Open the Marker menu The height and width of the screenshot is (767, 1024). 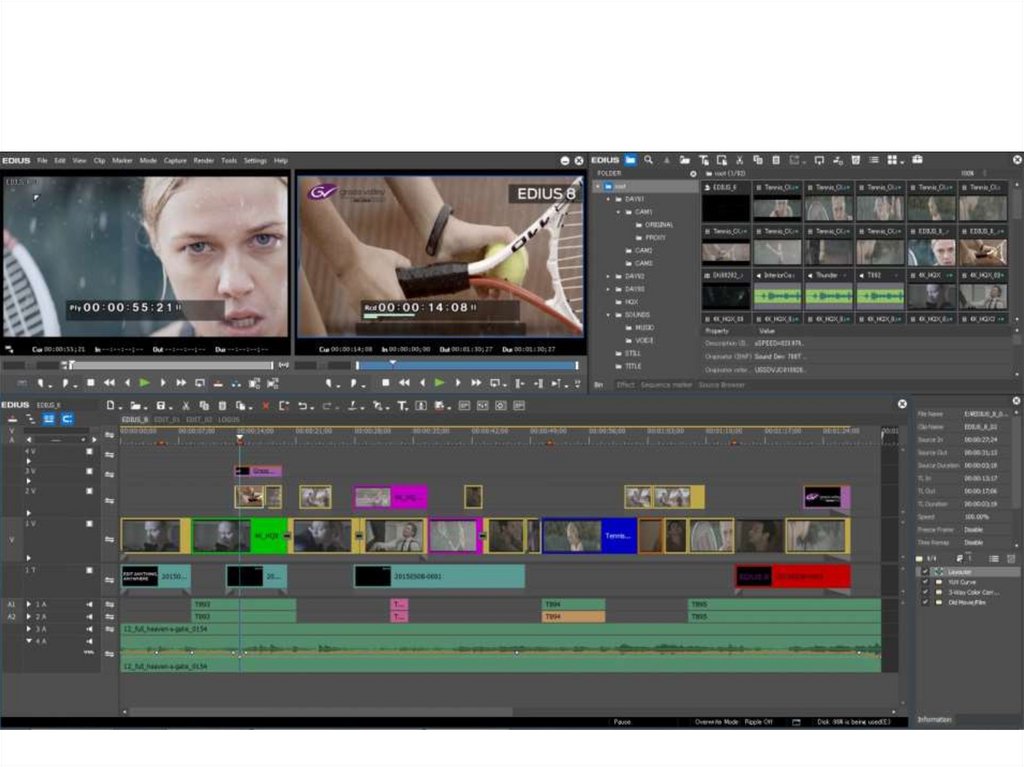tap(122, 160)
